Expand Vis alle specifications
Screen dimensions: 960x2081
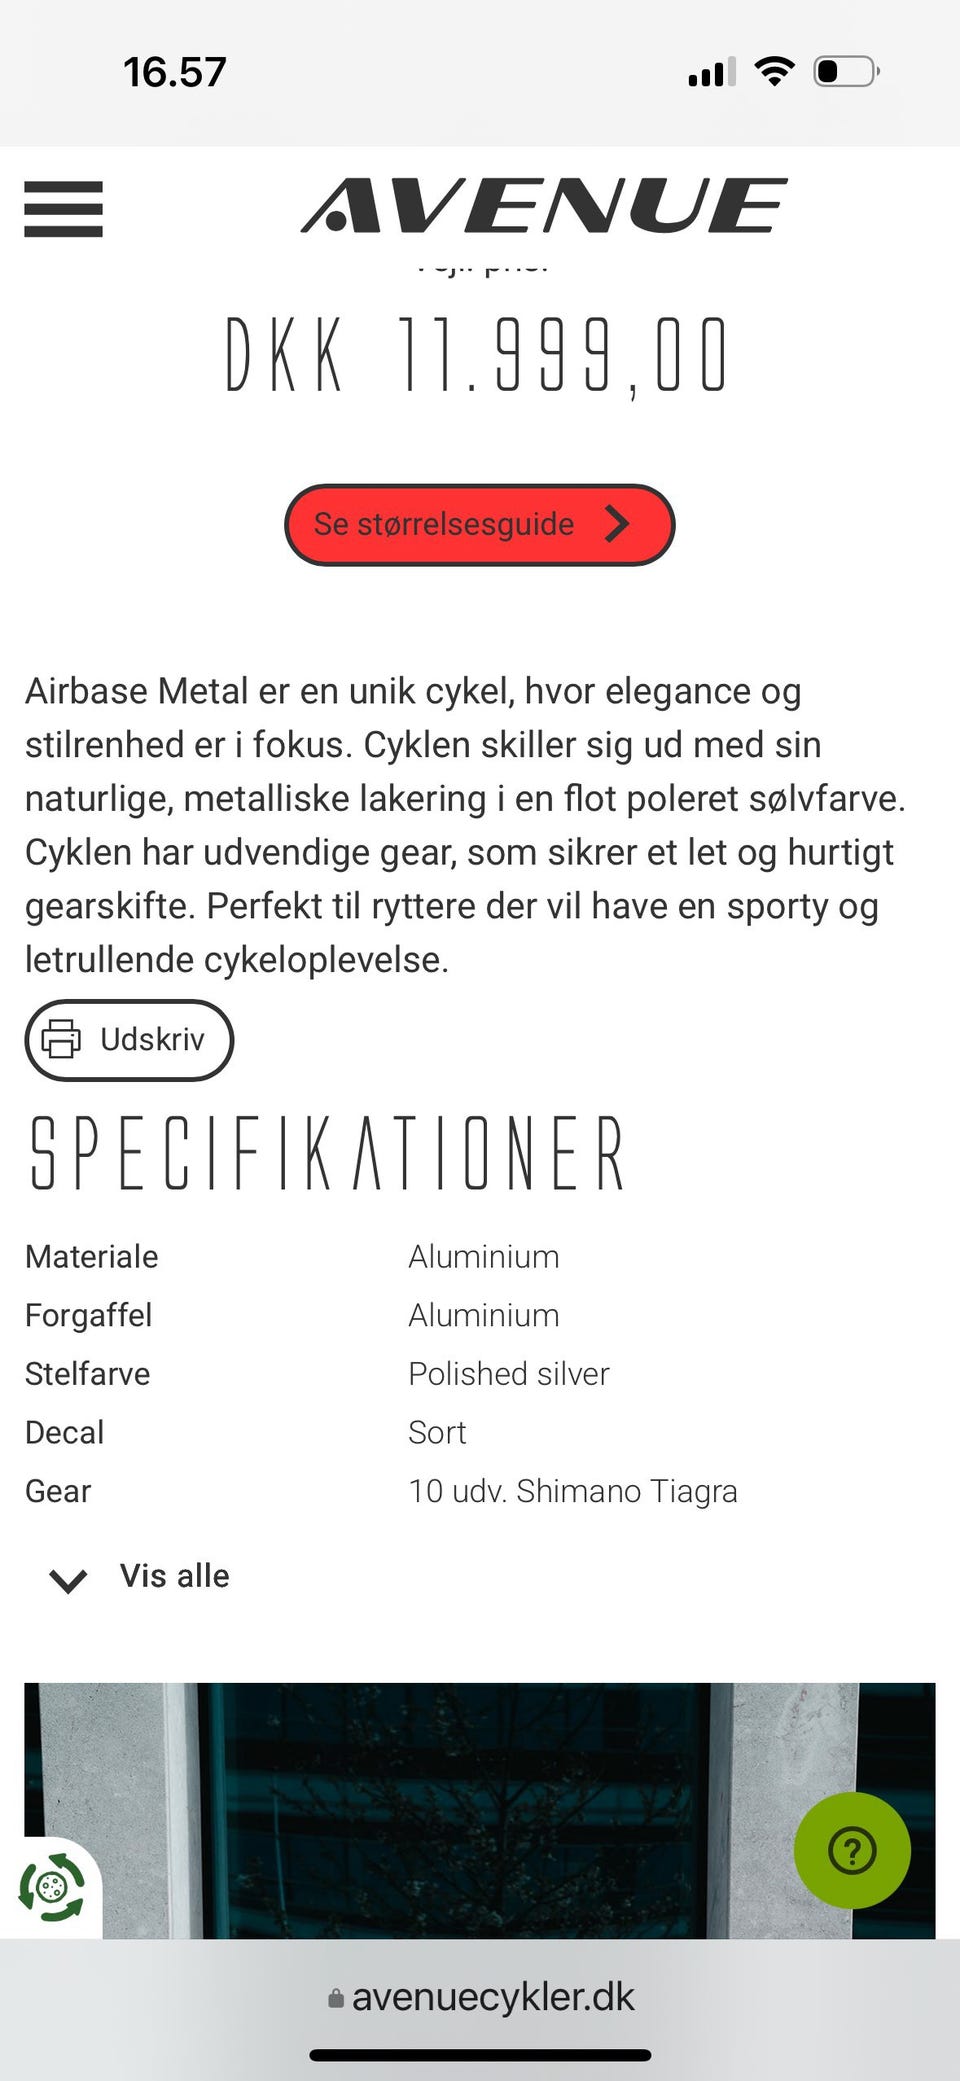point(140,1577)
